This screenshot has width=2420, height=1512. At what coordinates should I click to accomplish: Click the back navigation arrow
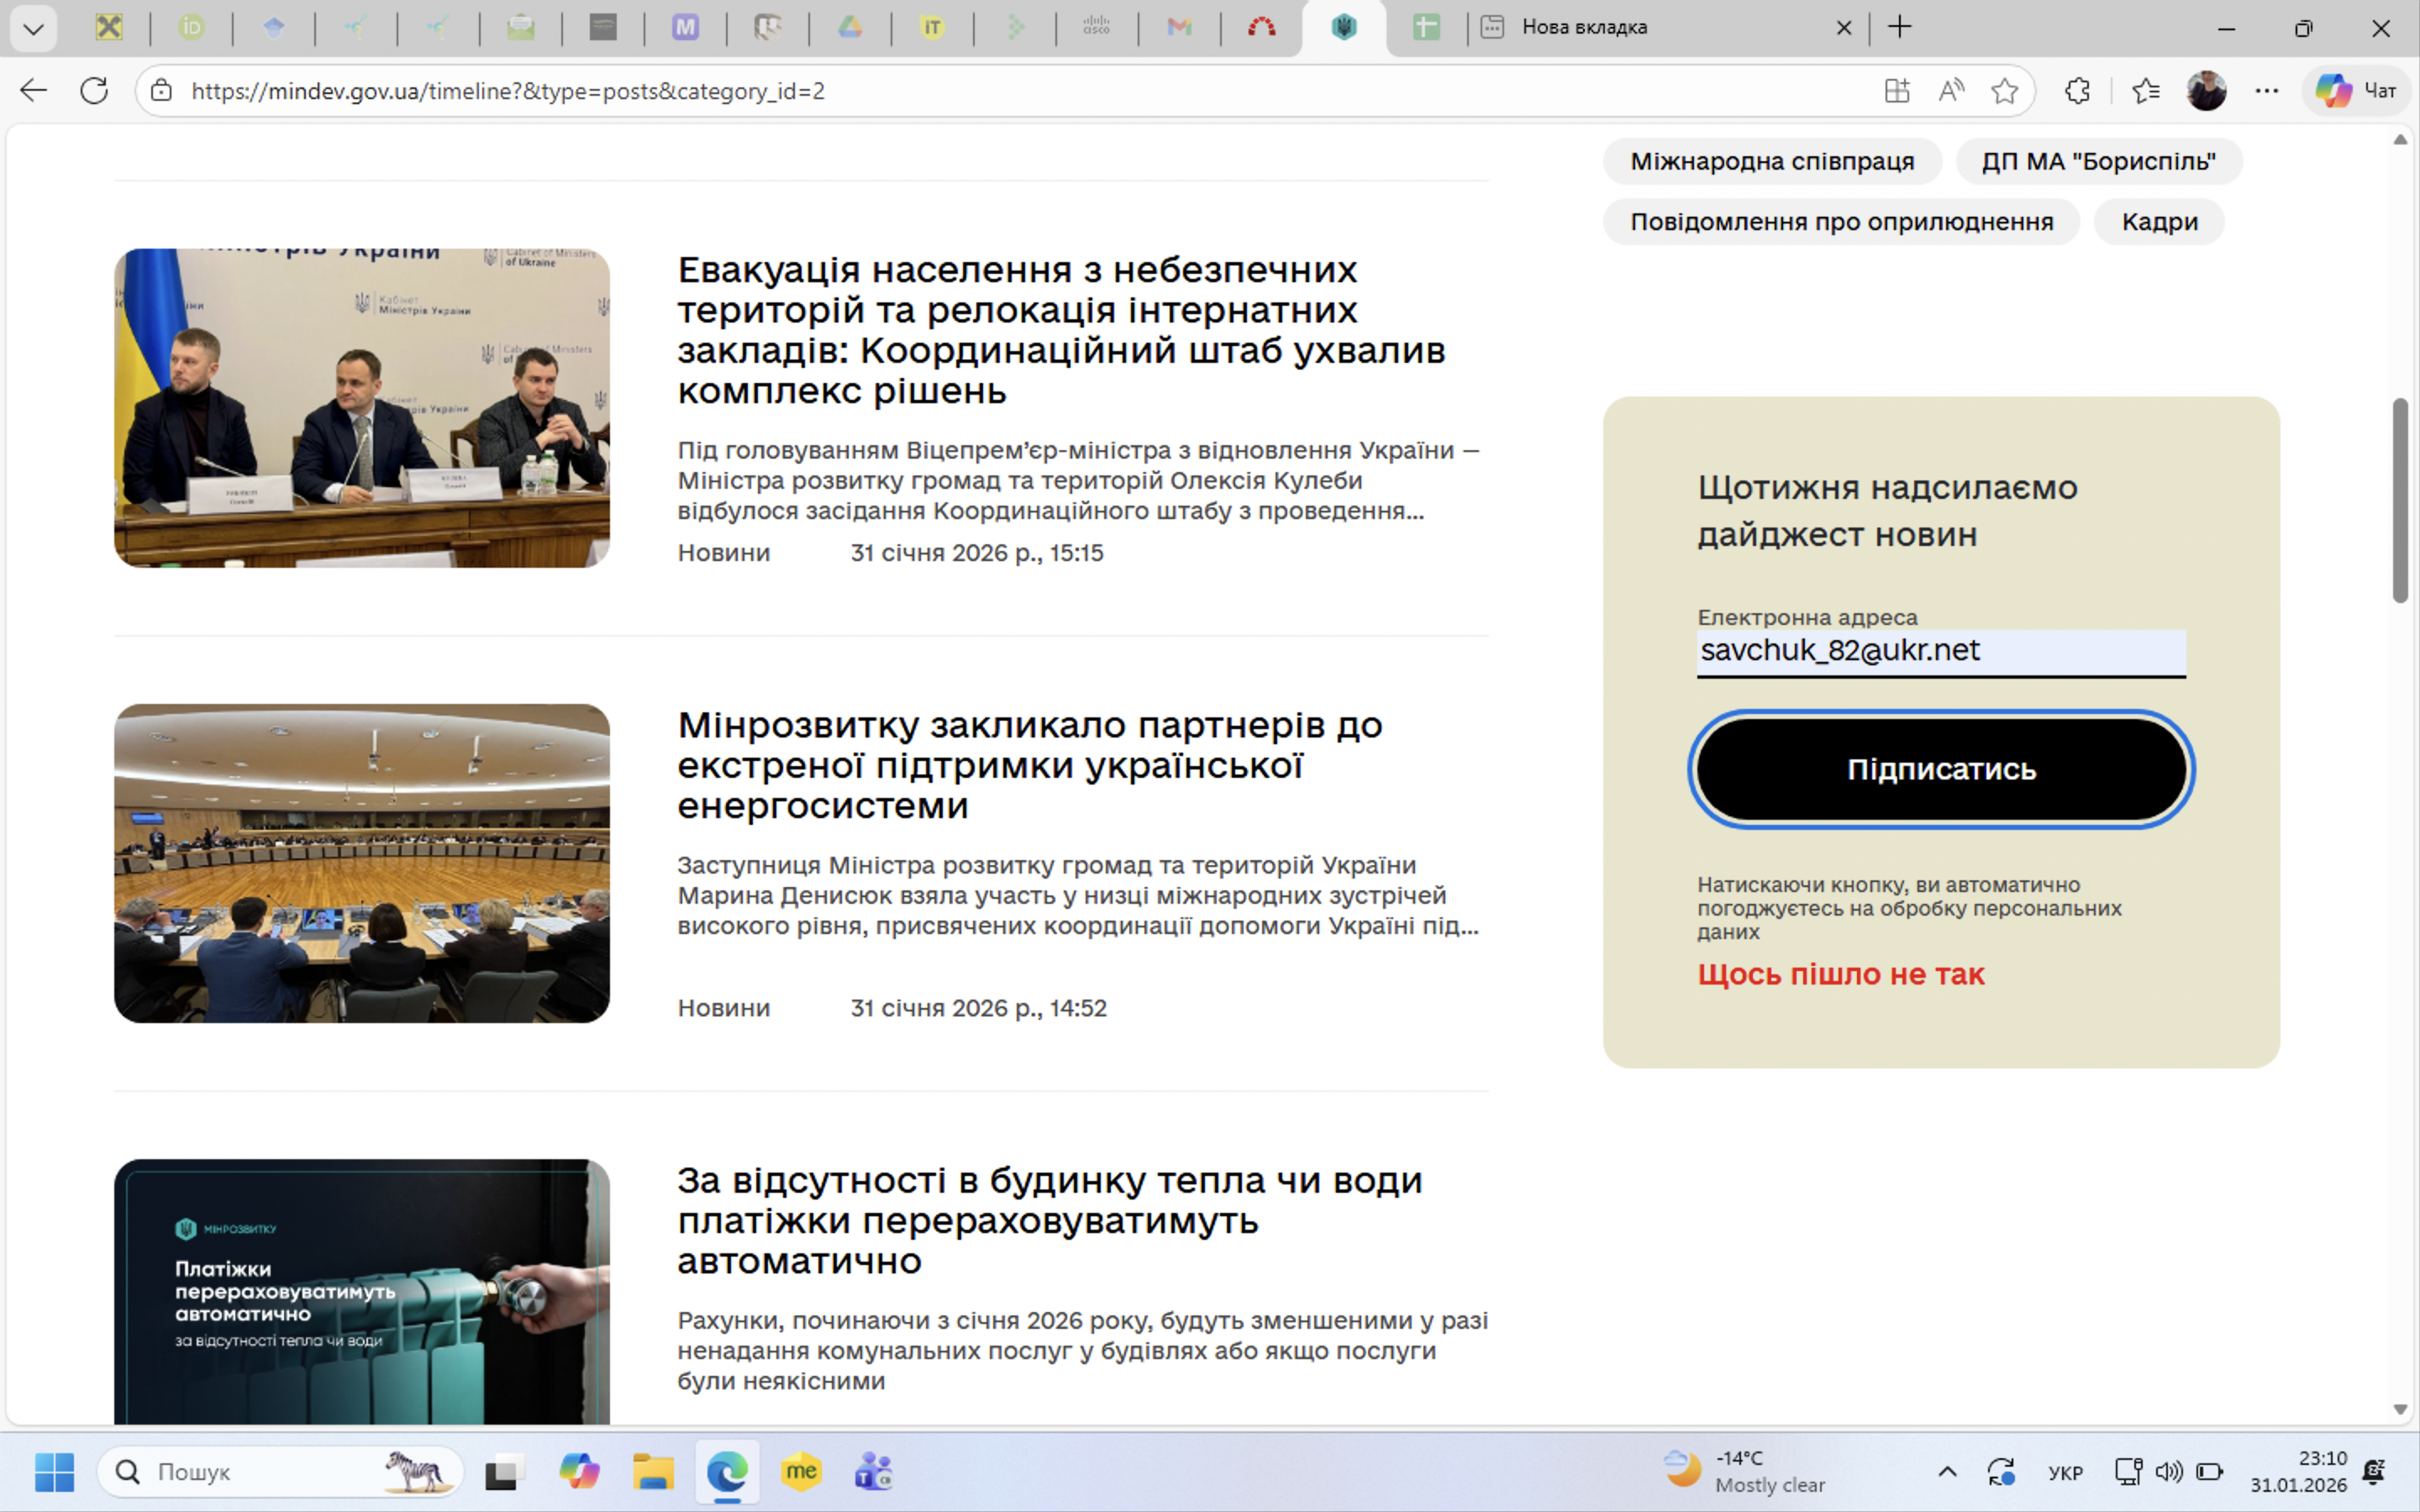click(x=33, y=91)
